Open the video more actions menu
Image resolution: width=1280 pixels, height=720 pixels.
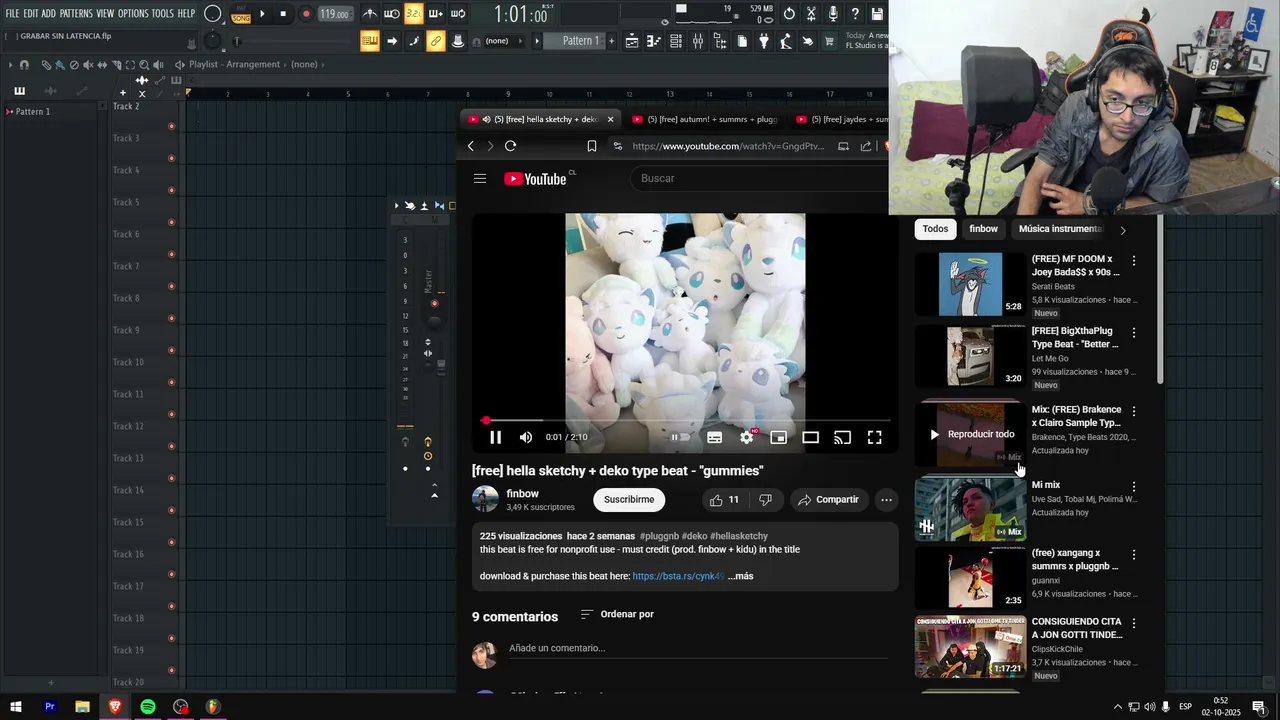(886, 499)
